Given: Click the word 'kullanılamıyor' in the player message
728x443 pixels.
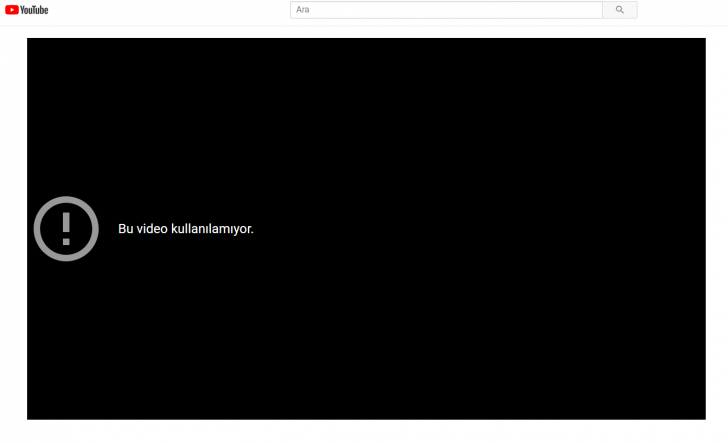Looking at the screenshot, I should tap(213, 229).
